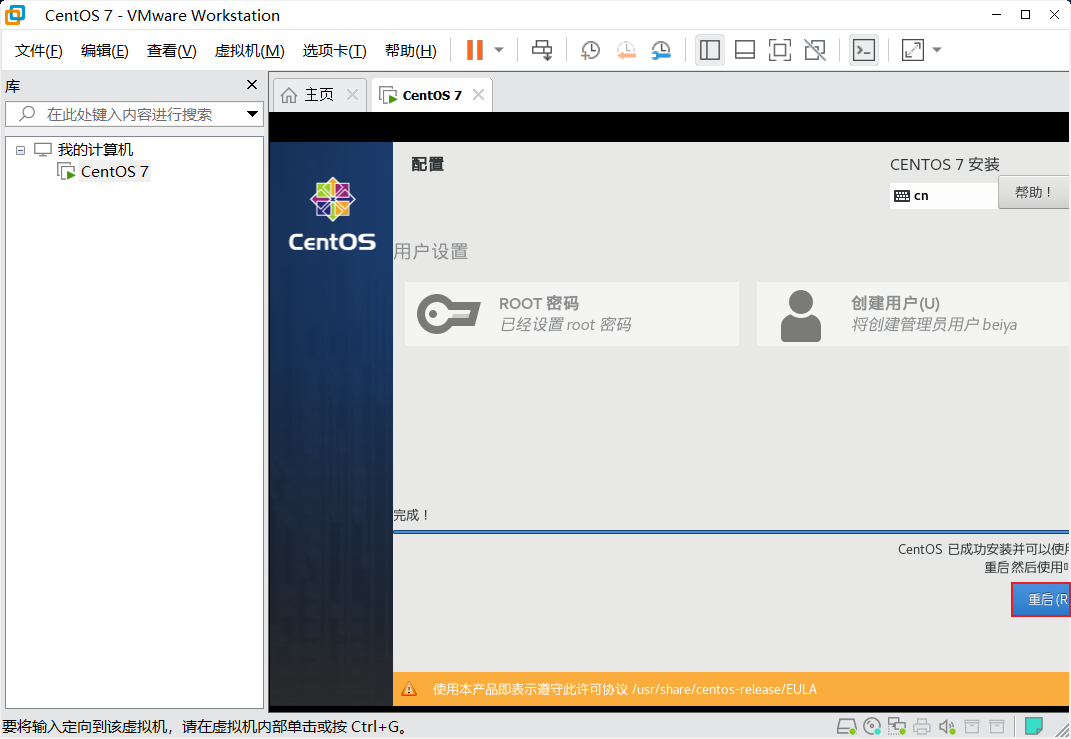Open the power options dropdown beside pause
Viewport: 1071px width, 739px height.
(499, 50)
